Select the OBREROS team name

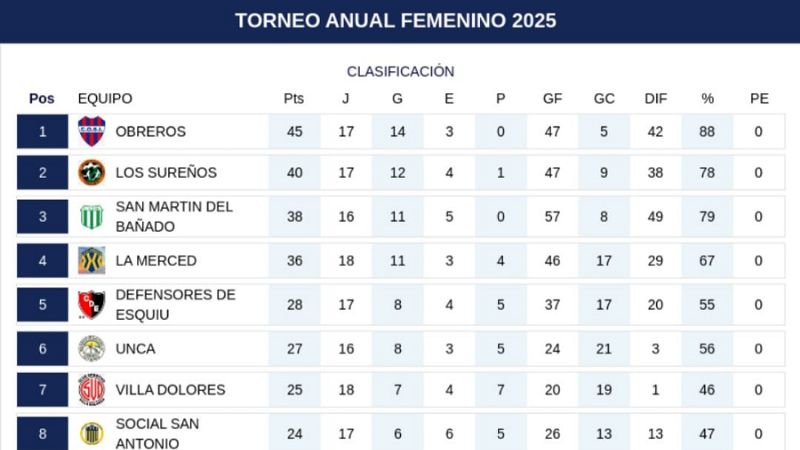(x=150, y=131)
